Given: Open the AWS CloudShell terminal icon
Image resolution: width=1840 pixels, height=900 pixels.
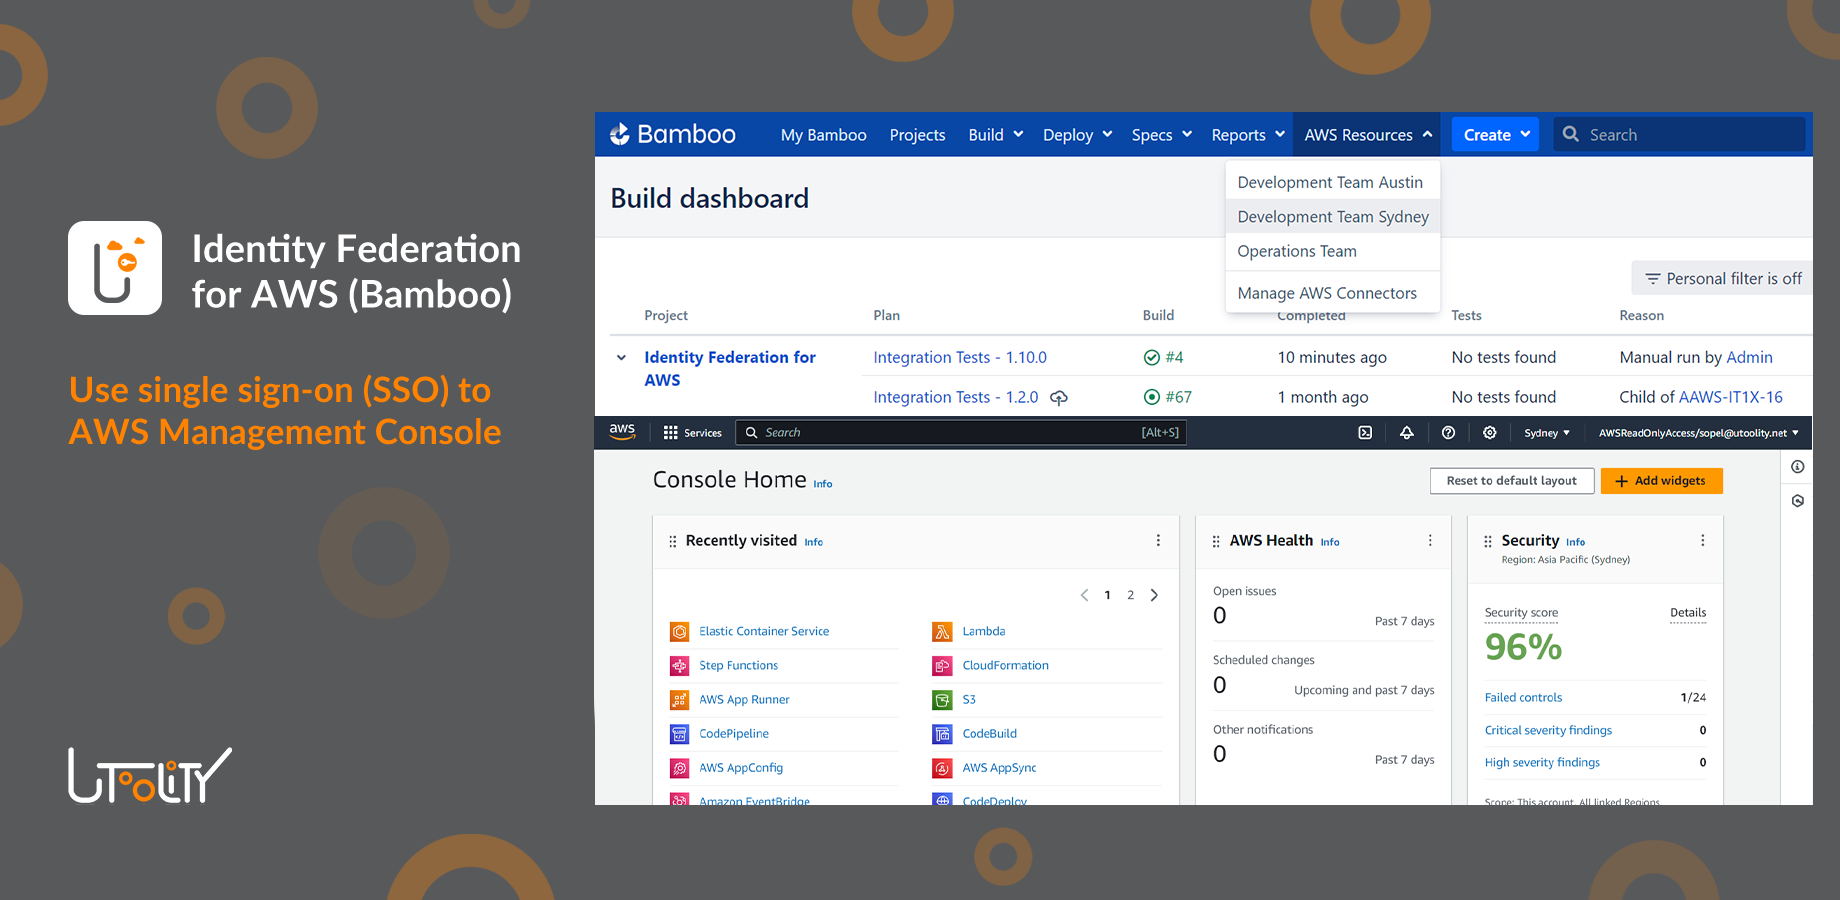Looking at the screenshot, I should click(x=1365, y=432).
